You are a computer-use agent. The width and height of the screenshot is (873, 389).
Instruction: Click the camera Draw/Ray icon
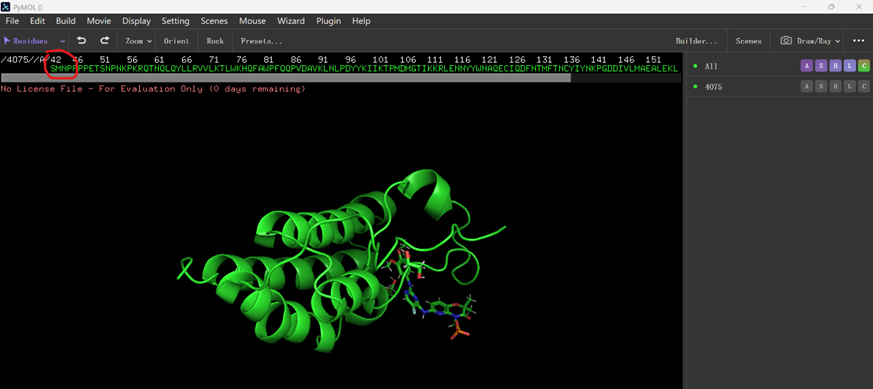pyautogui.click(x=786, y=41)
